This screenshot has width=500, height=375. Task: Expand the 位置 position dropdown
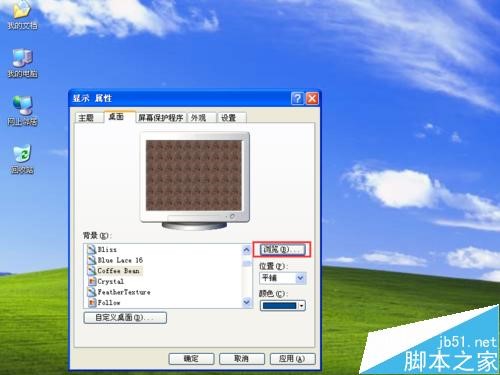coord(300,278)
